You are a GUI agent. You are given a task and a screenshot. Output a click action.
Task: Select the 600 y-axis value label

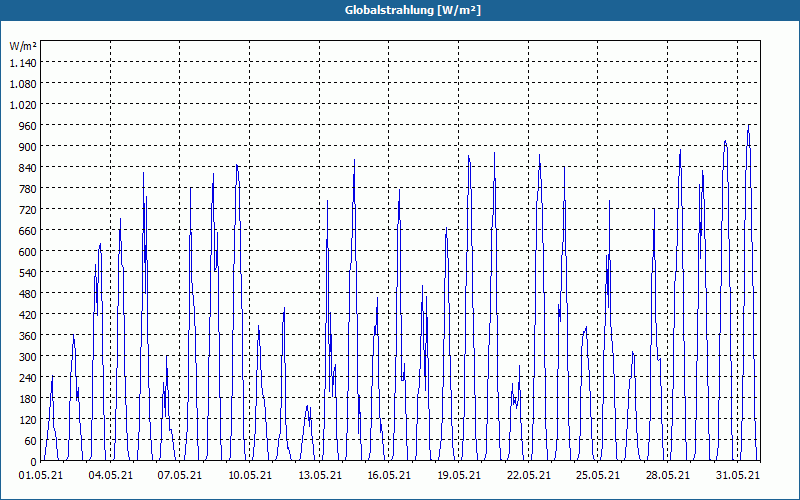click(x=28, y=252)
